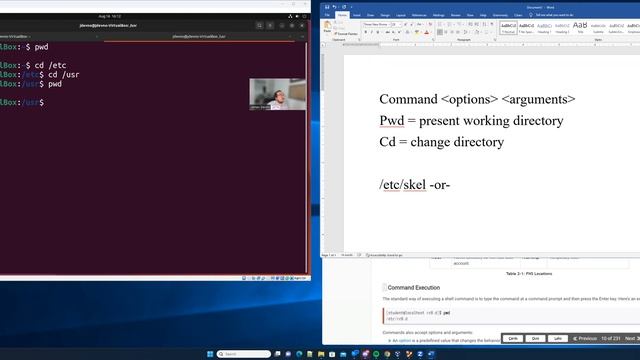Toggle Italic formatting in Word
This screenshot has width=640, height=360.
point(372,32)
